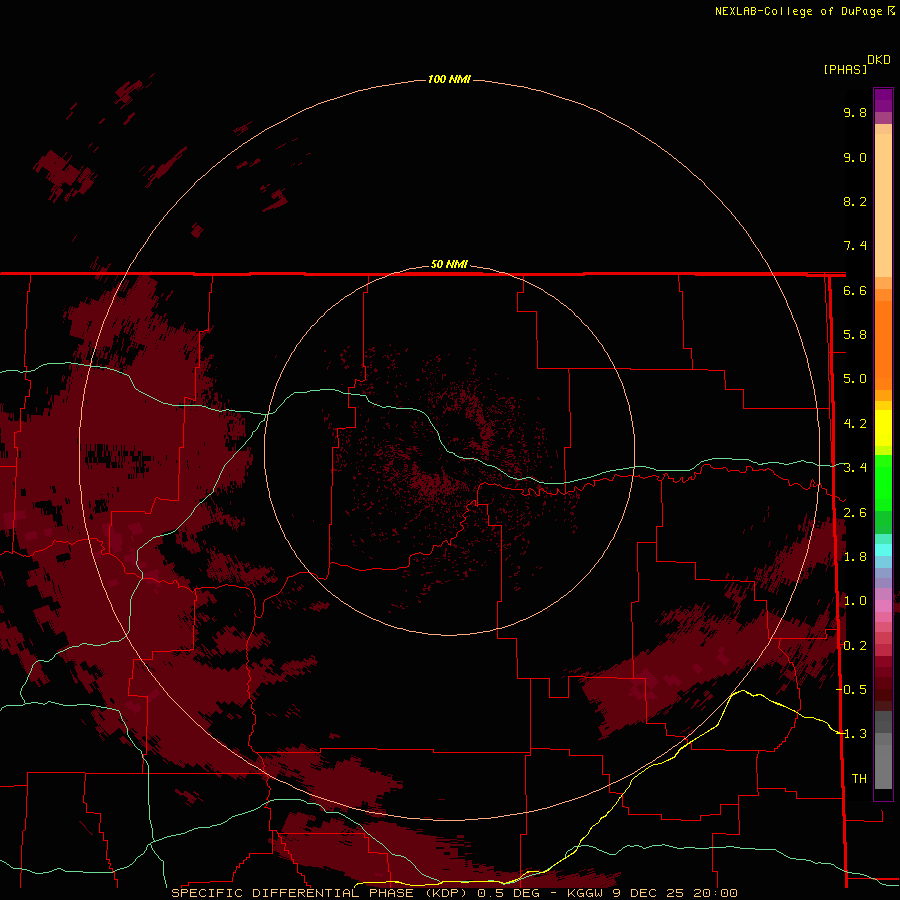The width and height of the screenshot is (900, 900).
Task: Click the 5.0 legend value
Action: (855, 379)
